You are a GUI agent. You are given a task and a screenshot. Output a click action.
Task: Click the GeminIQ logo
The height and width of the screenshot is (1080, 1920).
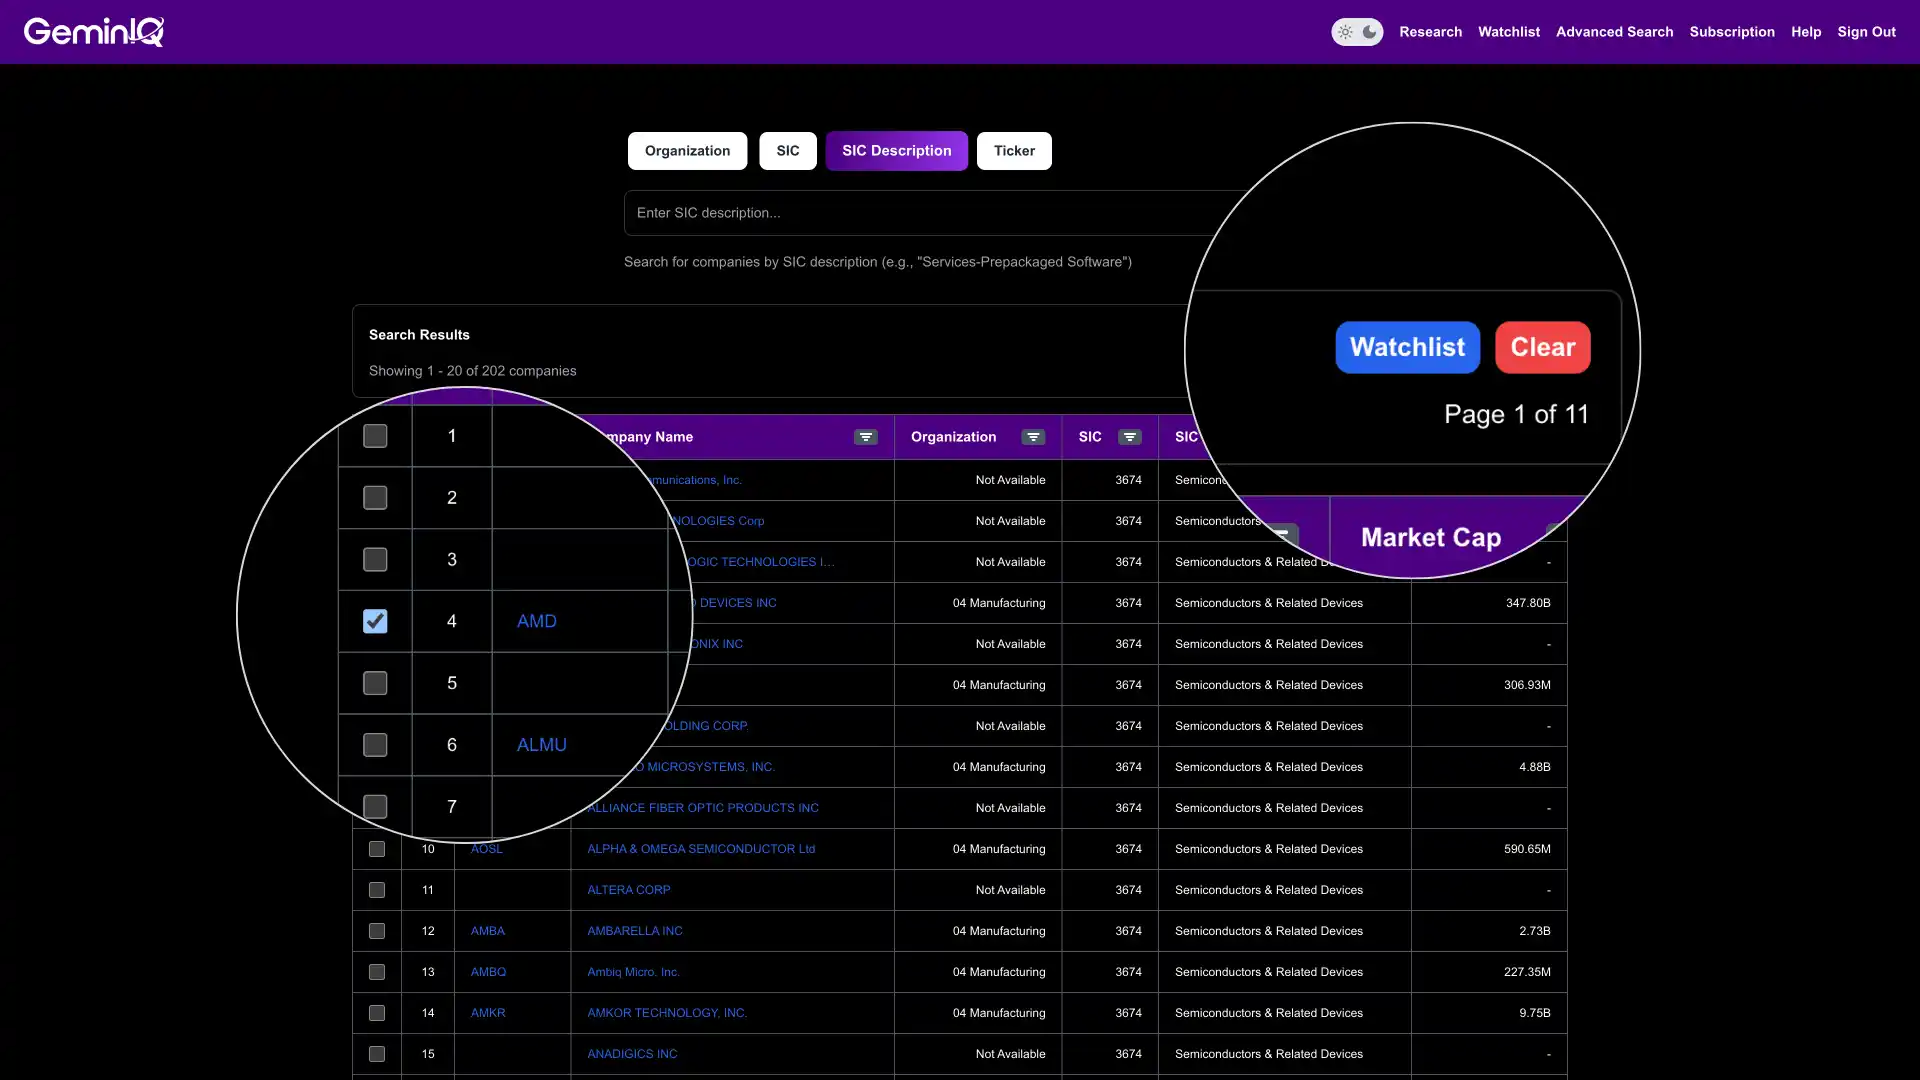coord(93,31)
